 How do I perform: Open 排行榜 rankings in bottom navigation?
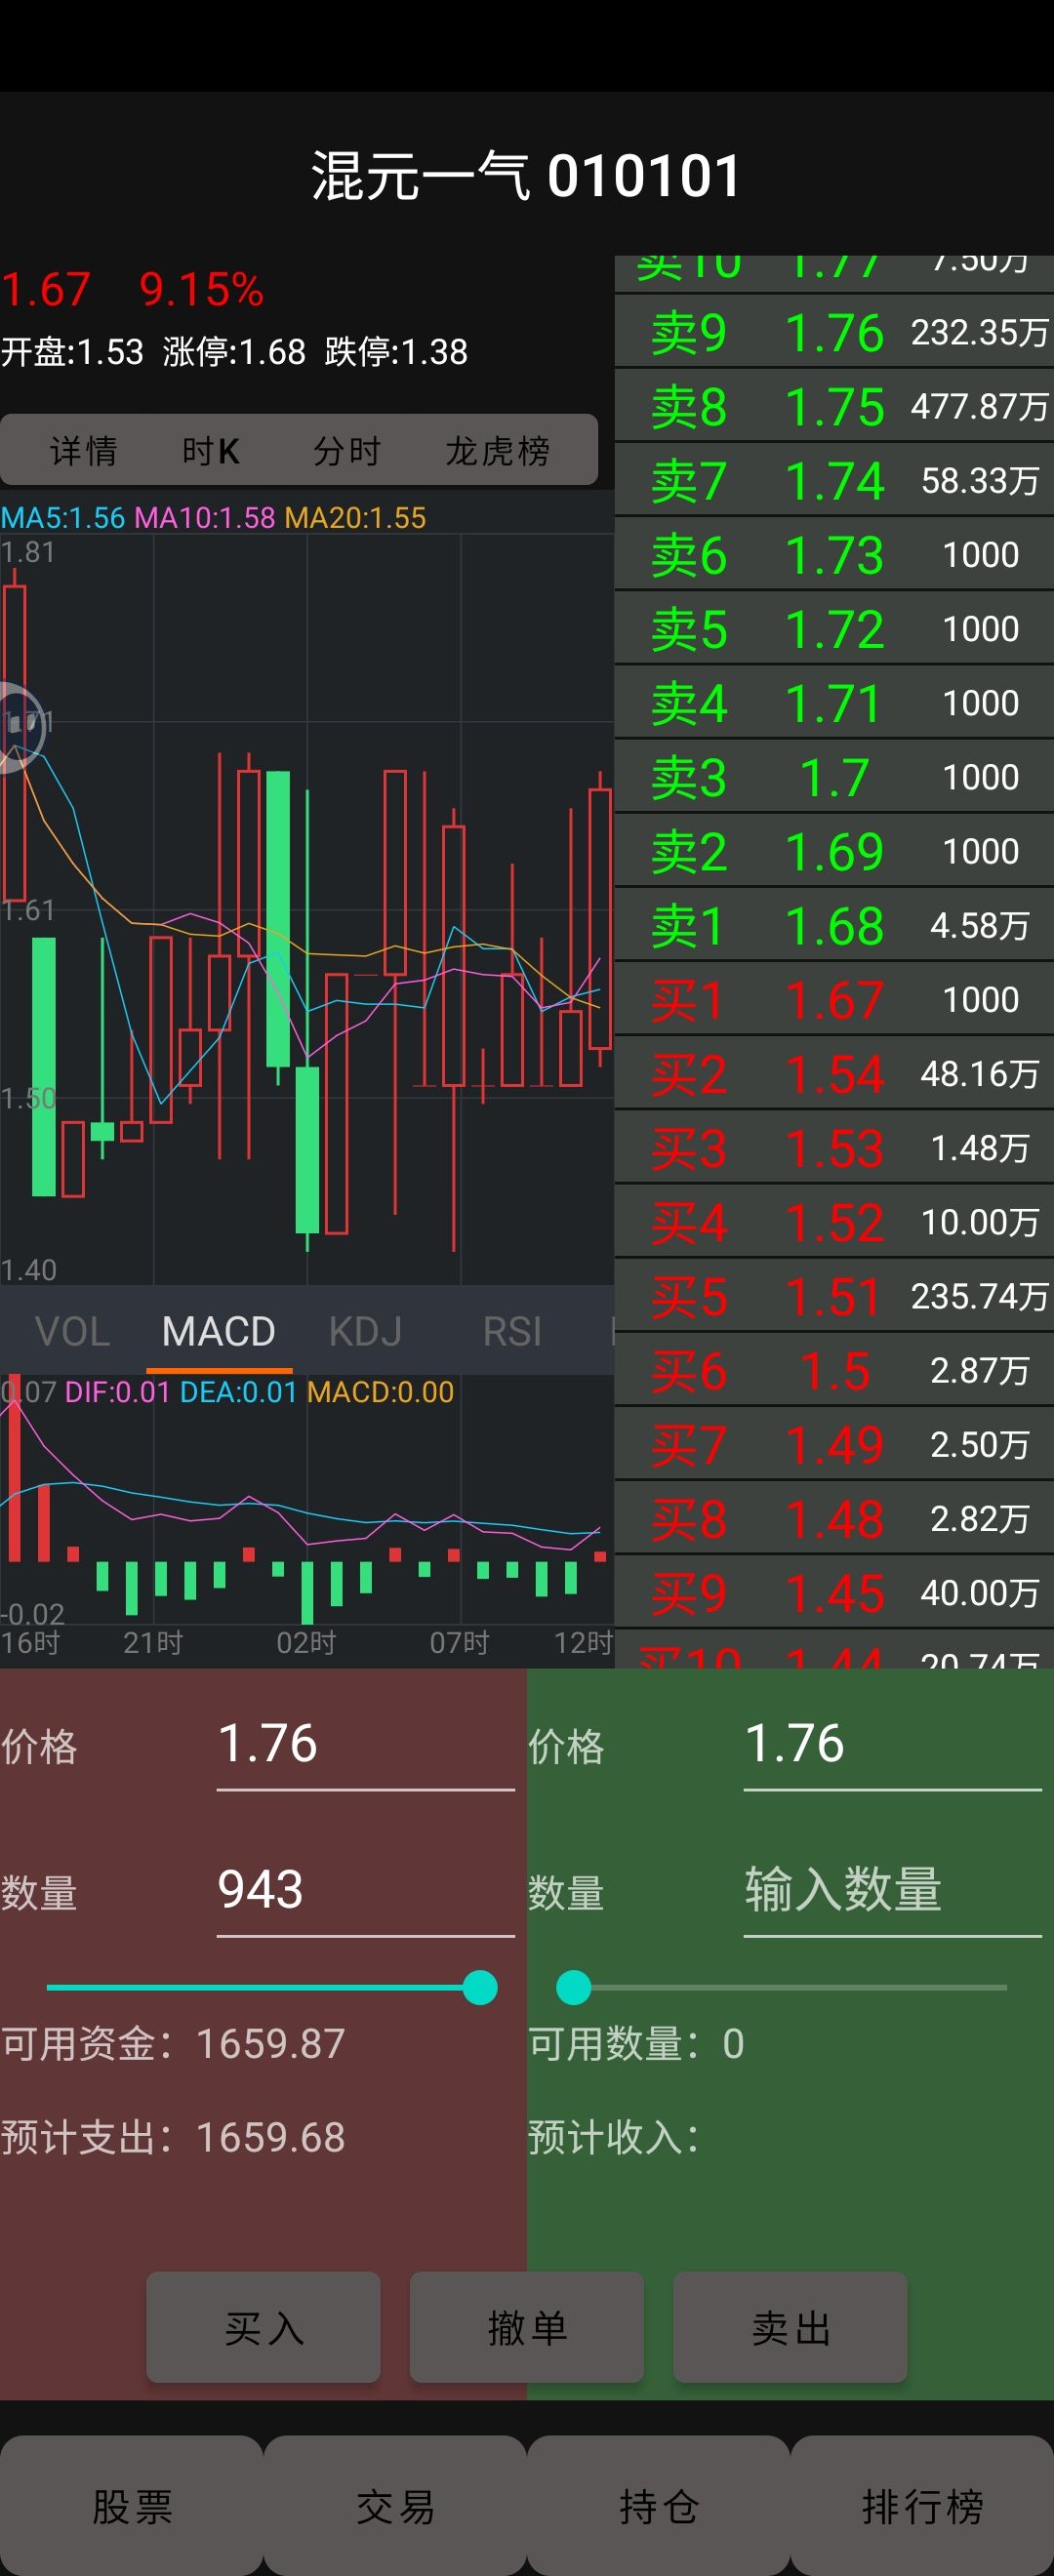click(x=922, y=2506)
